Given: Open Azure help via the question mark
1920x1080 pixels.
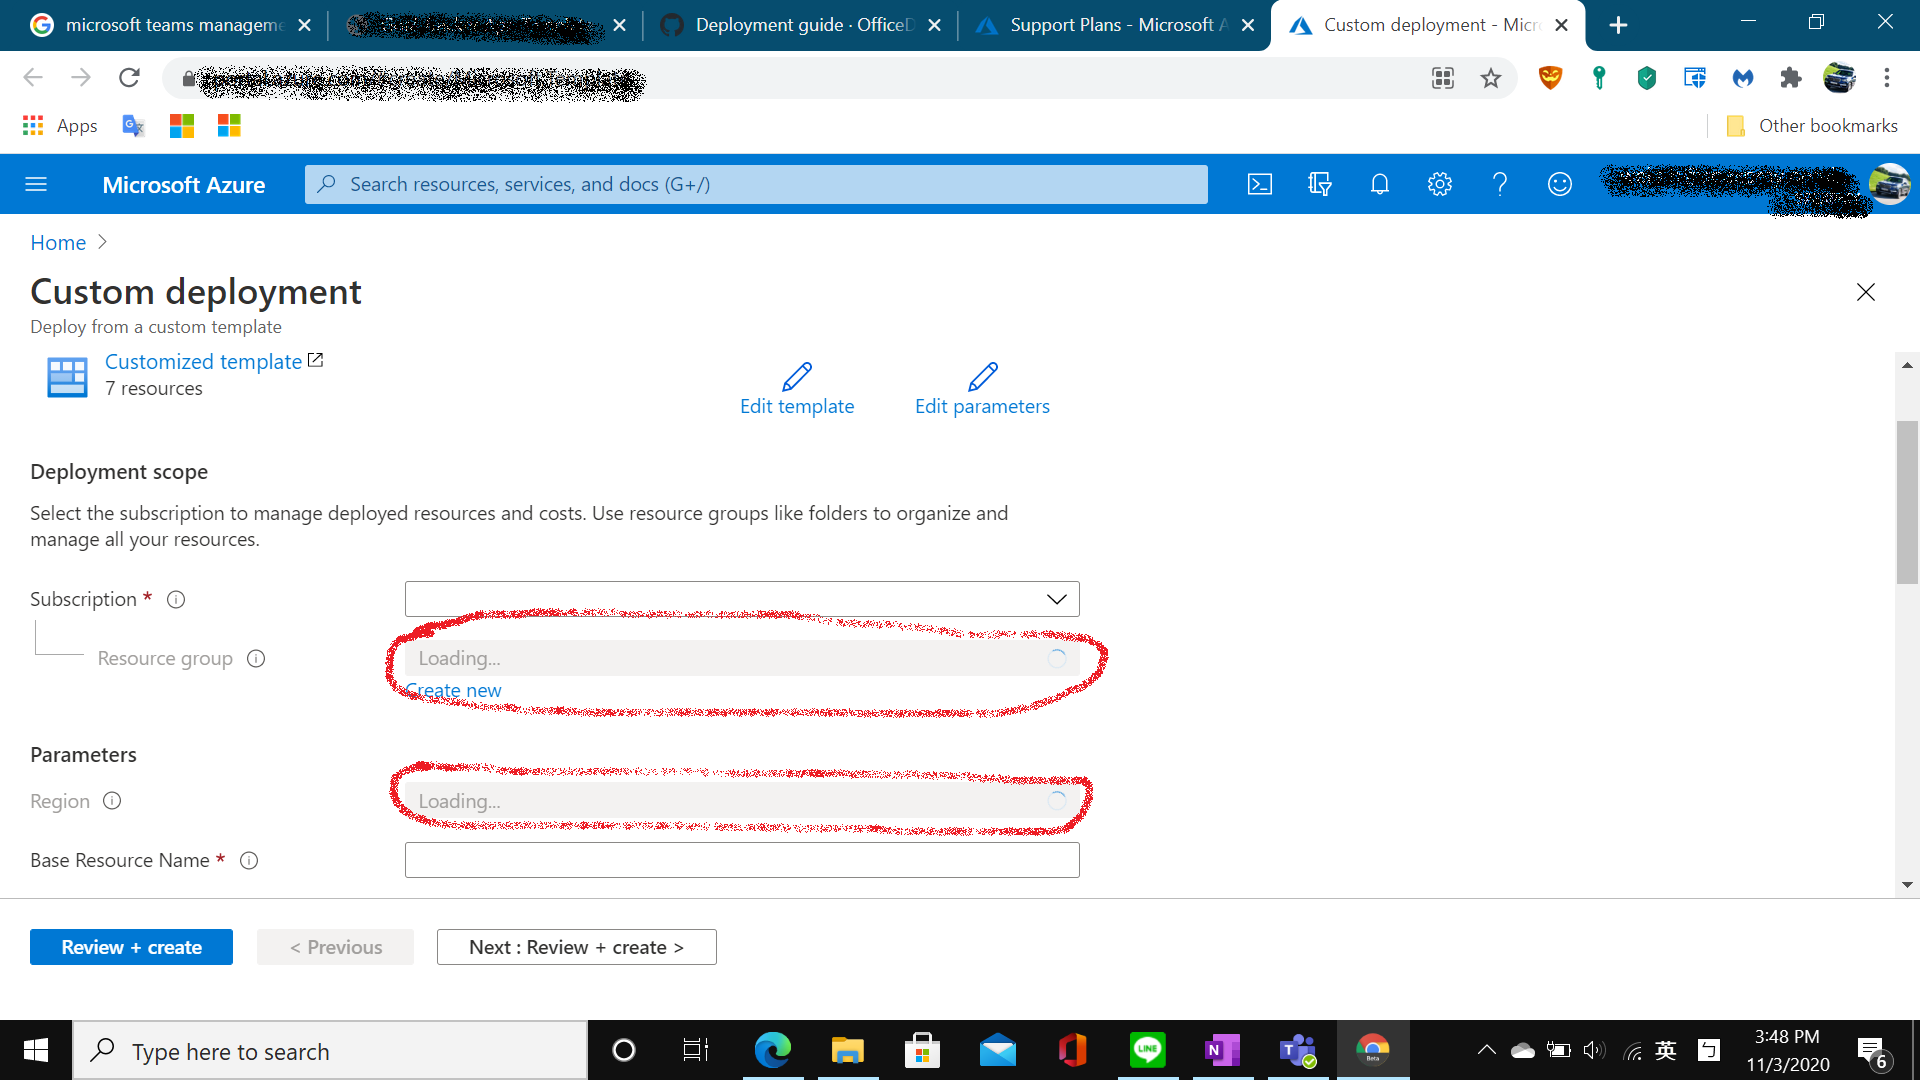Looking at the screenshot, I should pos(1500,184).
